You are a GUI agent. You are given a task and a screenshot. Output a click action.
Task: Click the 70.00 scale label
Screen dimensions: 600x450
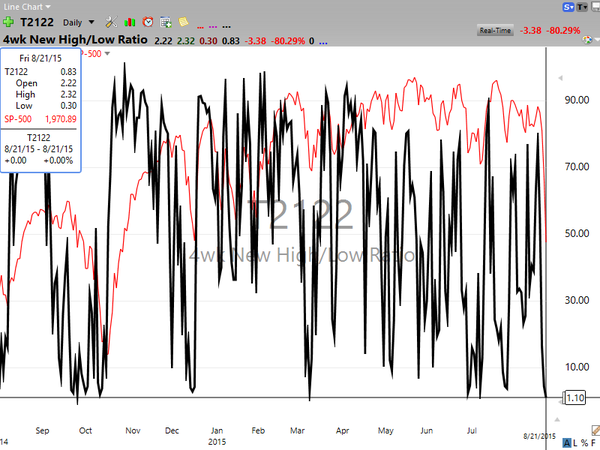coord(577,166)
